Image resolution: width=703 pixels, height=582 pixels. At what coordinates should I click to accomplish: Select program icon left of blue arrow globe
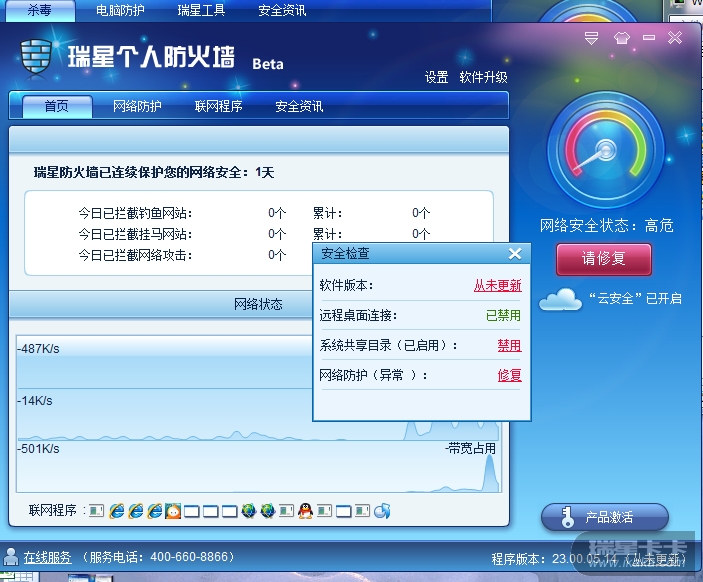pyautogui.click(x=362, y=511)
